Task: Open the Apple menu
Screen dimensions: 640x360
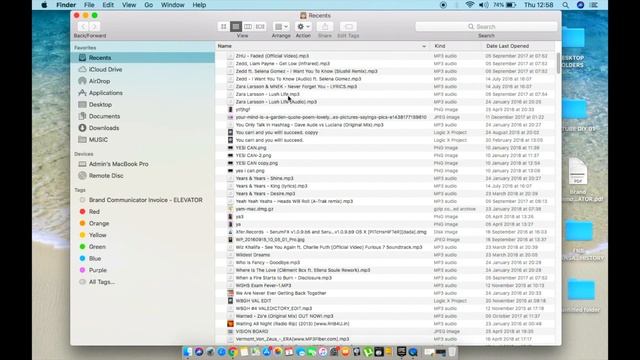Action: coord(44,5)
